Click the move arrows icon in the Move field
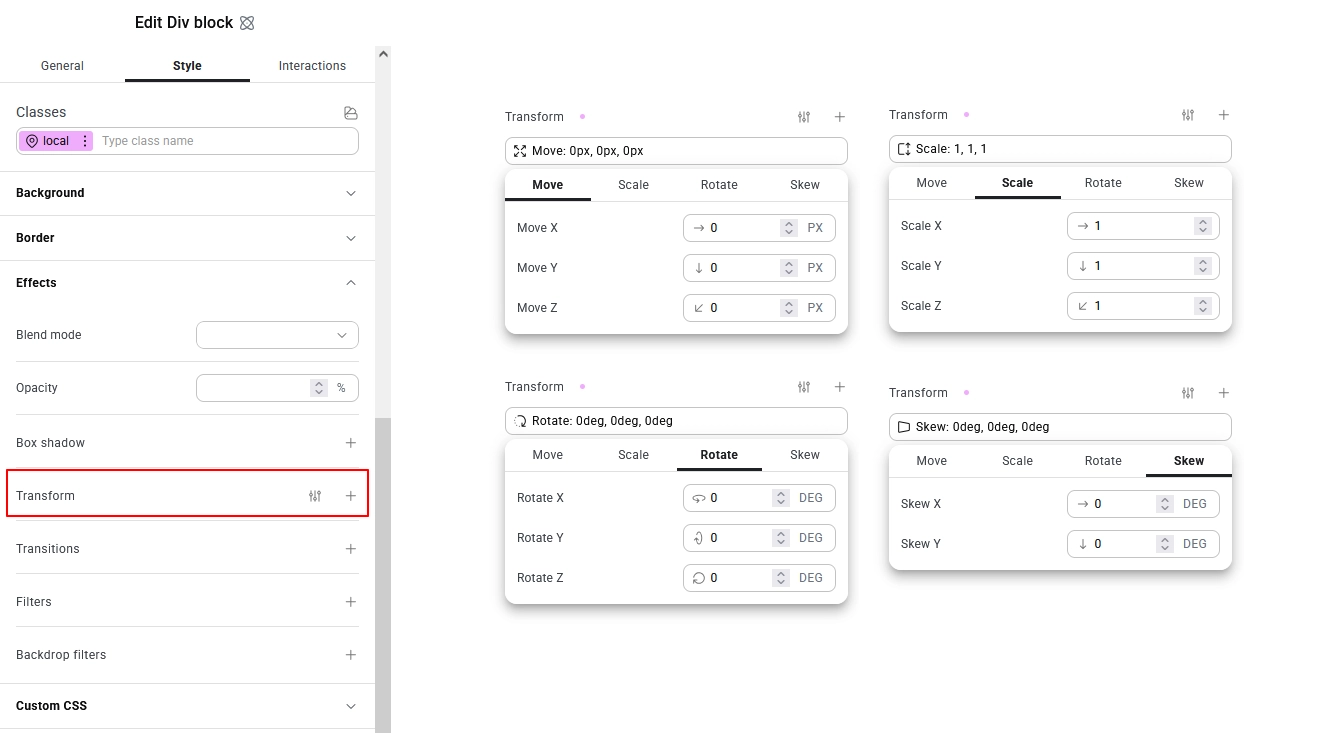Screen dimensions: 1341x733 [520, 150]
